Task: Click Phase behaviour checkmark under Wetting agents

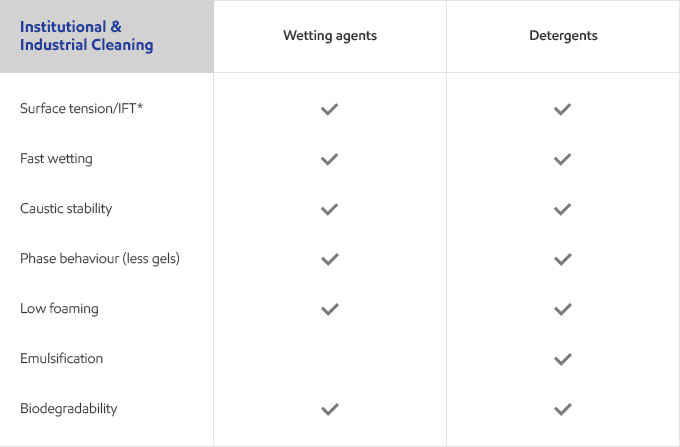Action: [x=330, y=259]
